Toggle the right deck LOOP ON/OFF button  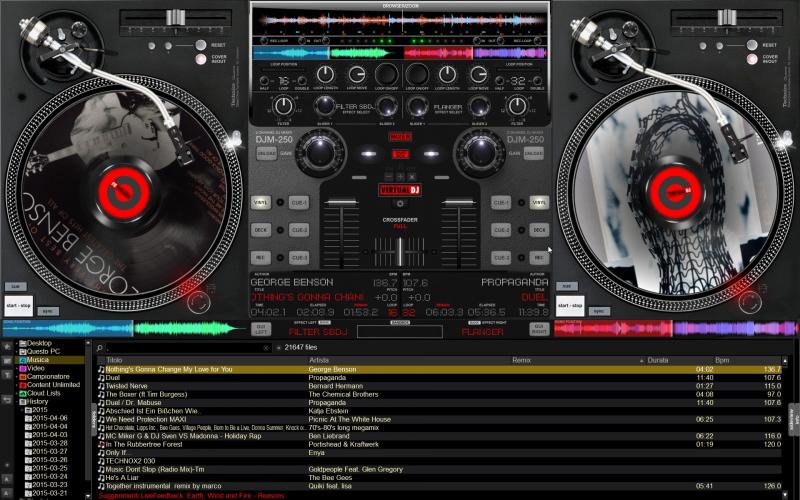coord(417,75)
